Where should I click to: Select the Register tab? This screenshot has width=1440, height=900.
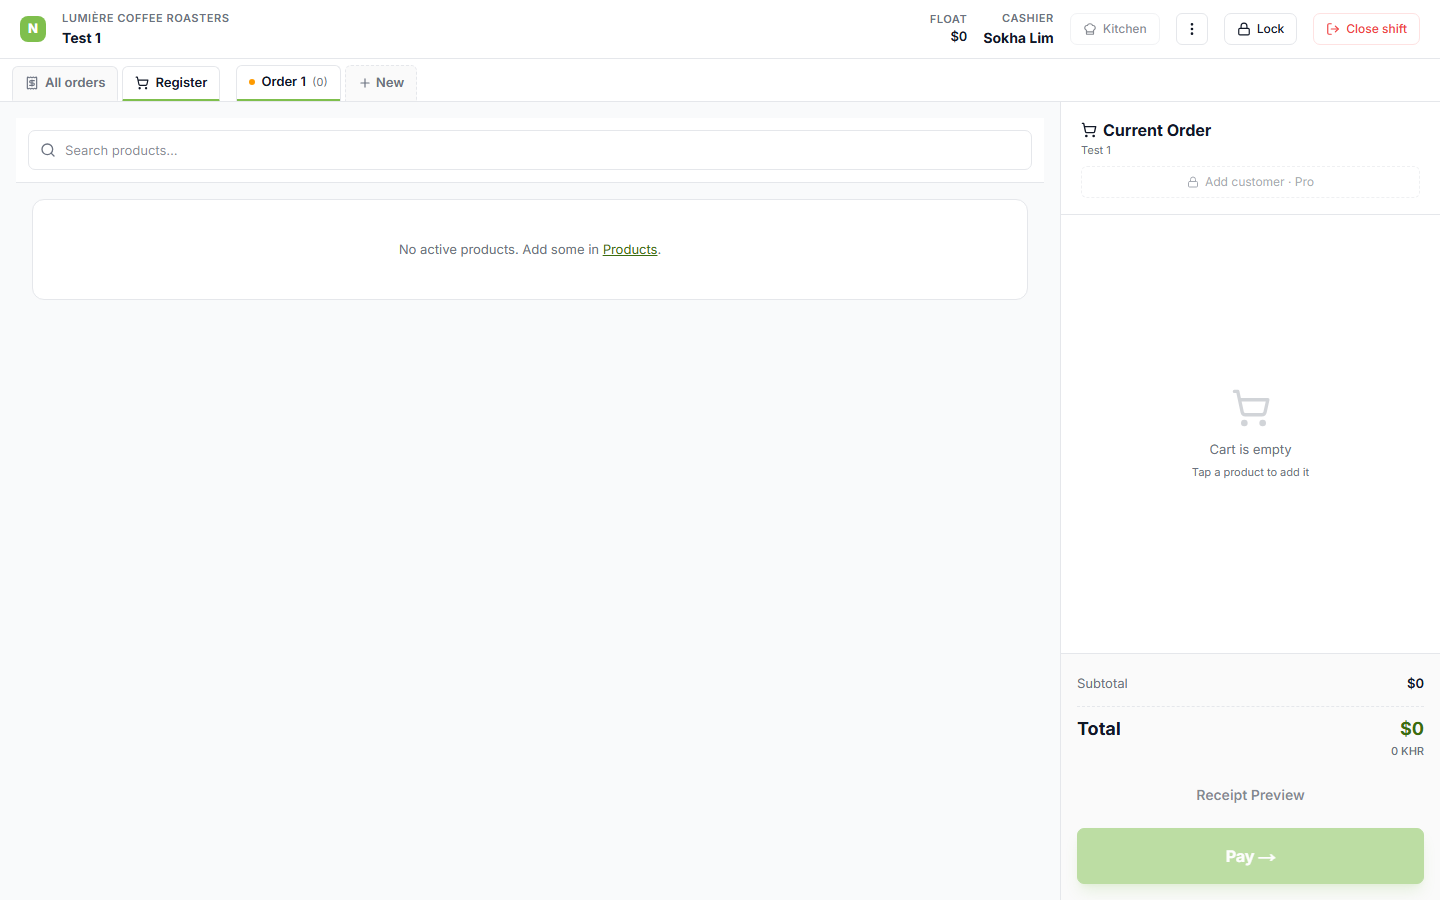pos(171,83)
